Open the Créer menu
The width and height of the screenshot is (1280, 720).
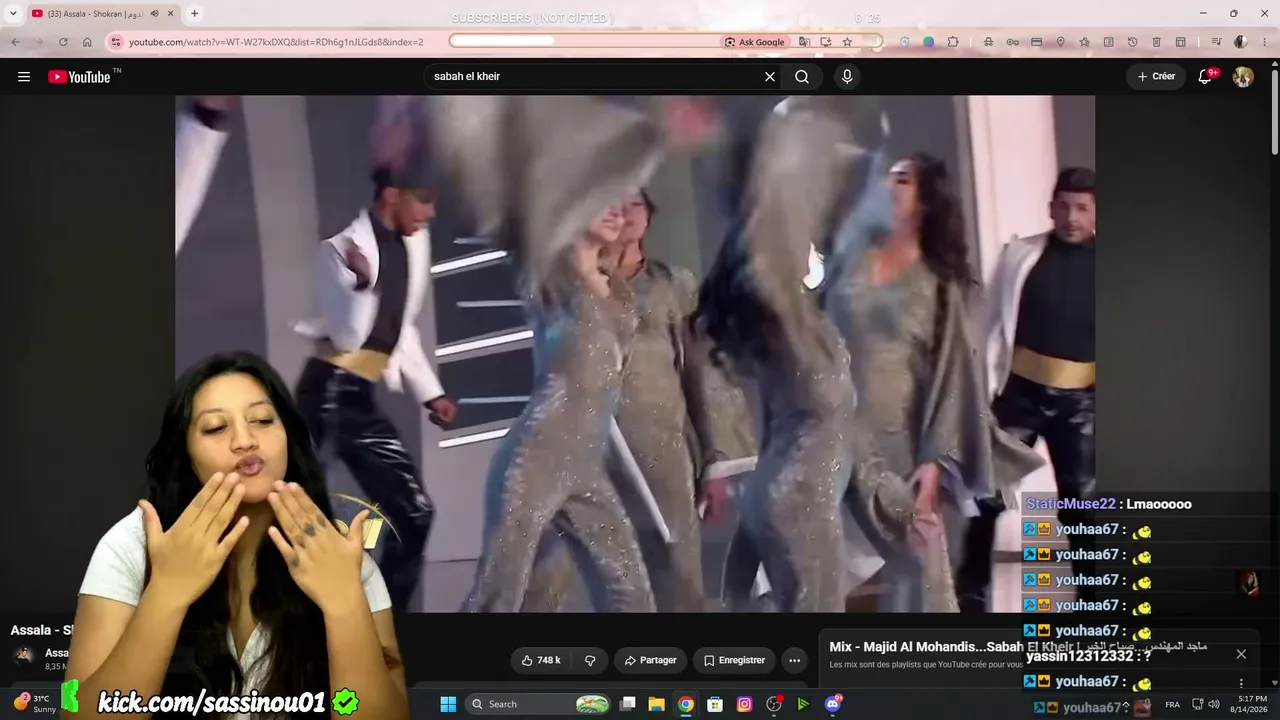1156,77
